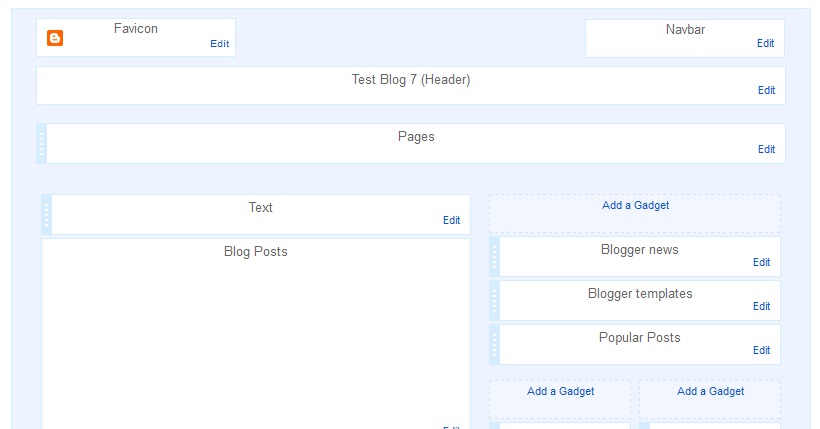Edit the Popular Posts gadget
820x429 pixels.
tap(761, 350)
